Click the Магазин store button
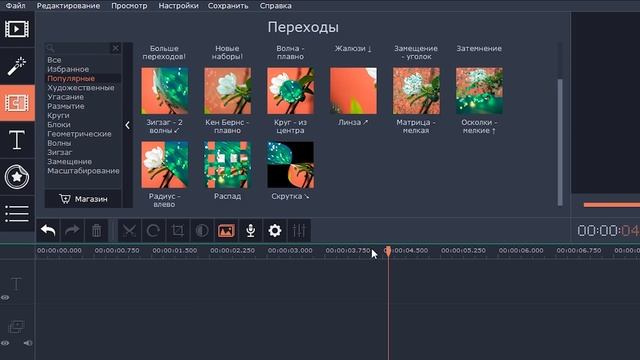Viewport: 640px width, 360px height. (83, 199)
